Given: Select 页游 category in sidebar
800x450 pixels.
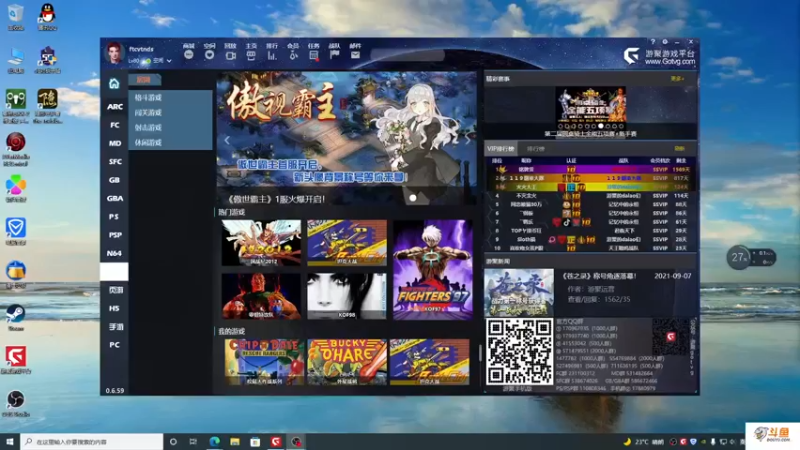Looking at the screenshot, I should pyautogui.click(x=115, y=290).
